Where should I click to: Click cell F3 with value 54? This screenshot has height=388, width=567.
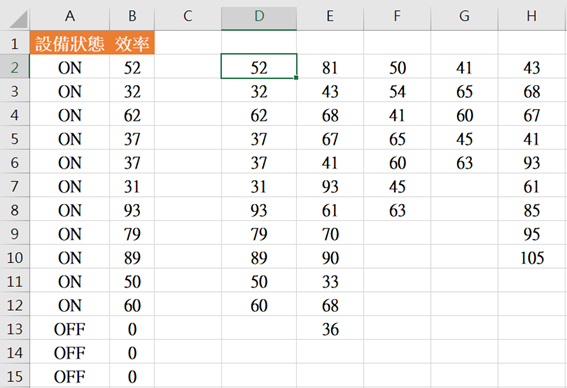tap(397, 91)
